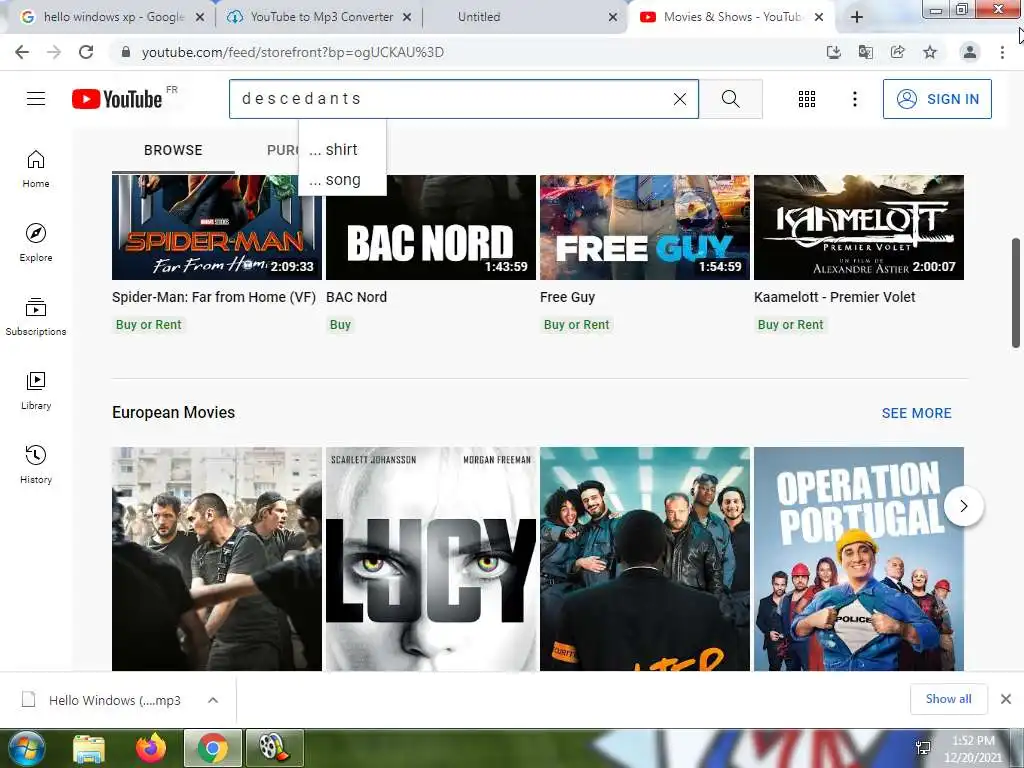Screen dimensions: 1024x768
Task: Click the translate page icon
Action: coord(865,52)
